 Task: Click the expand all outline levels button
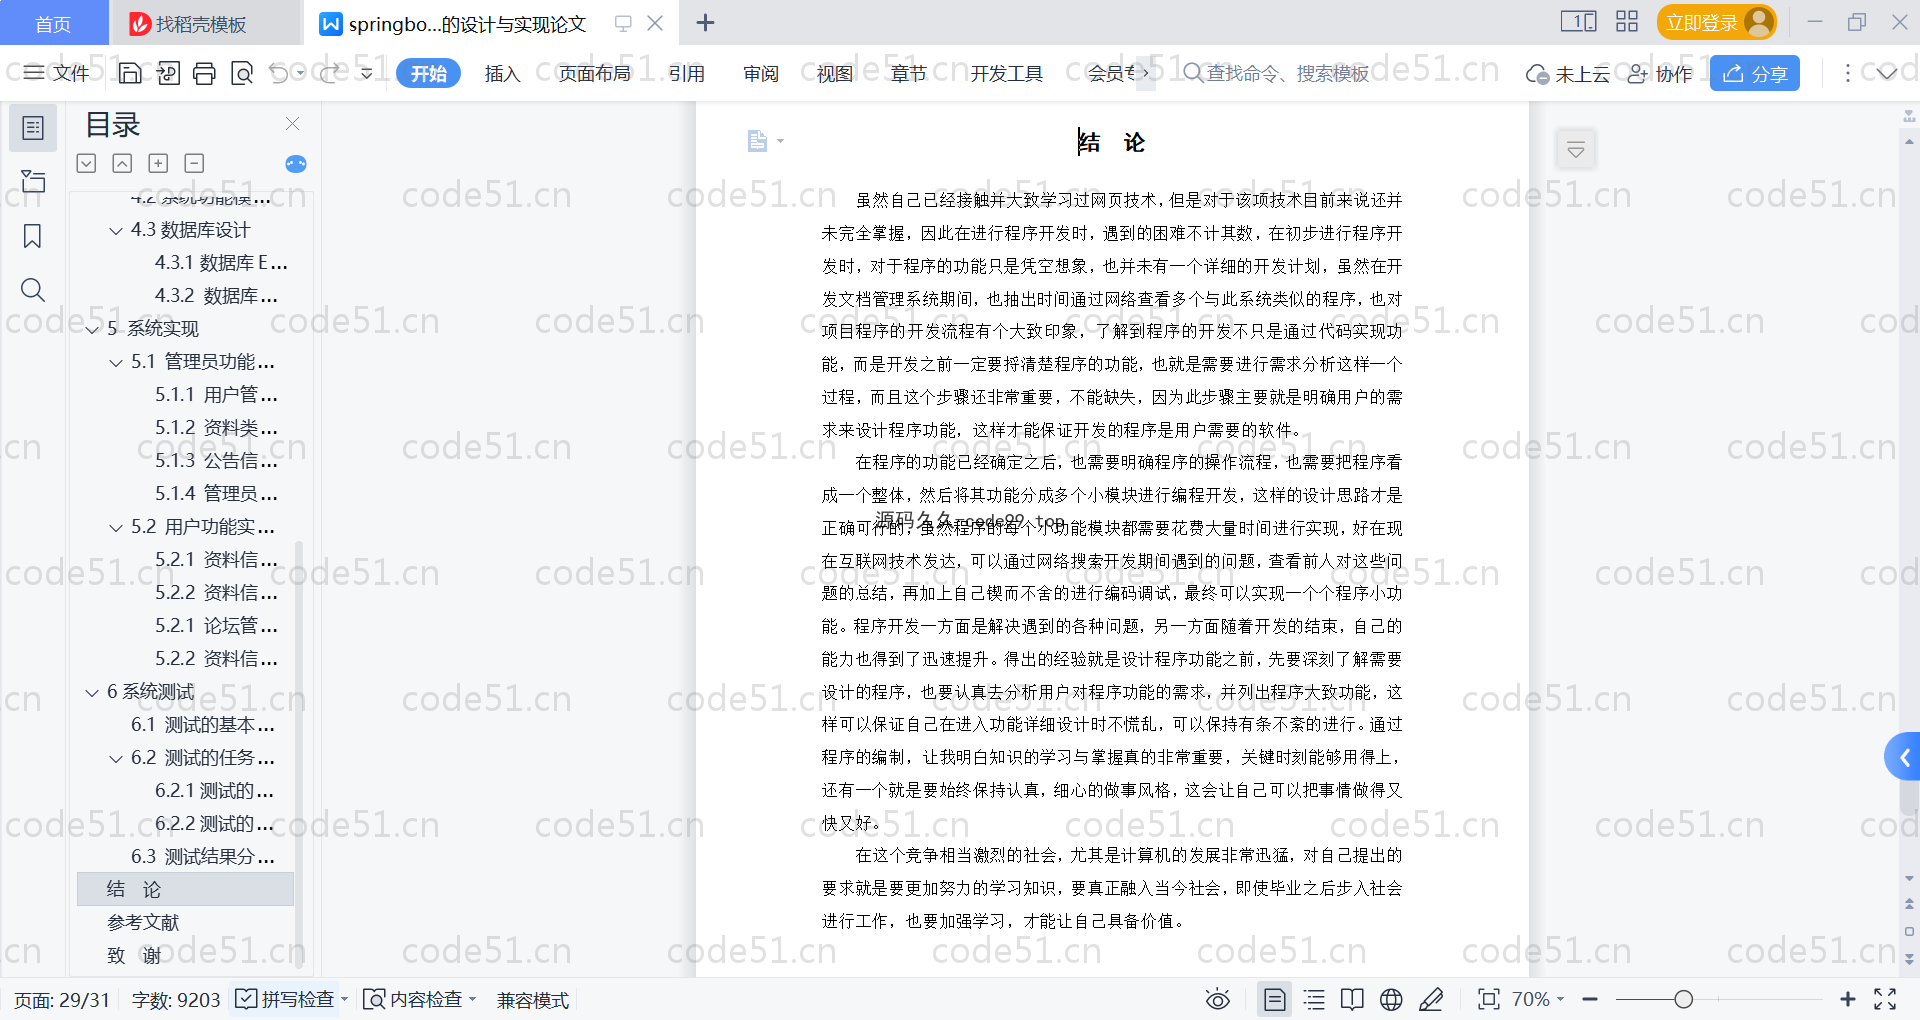86,163
